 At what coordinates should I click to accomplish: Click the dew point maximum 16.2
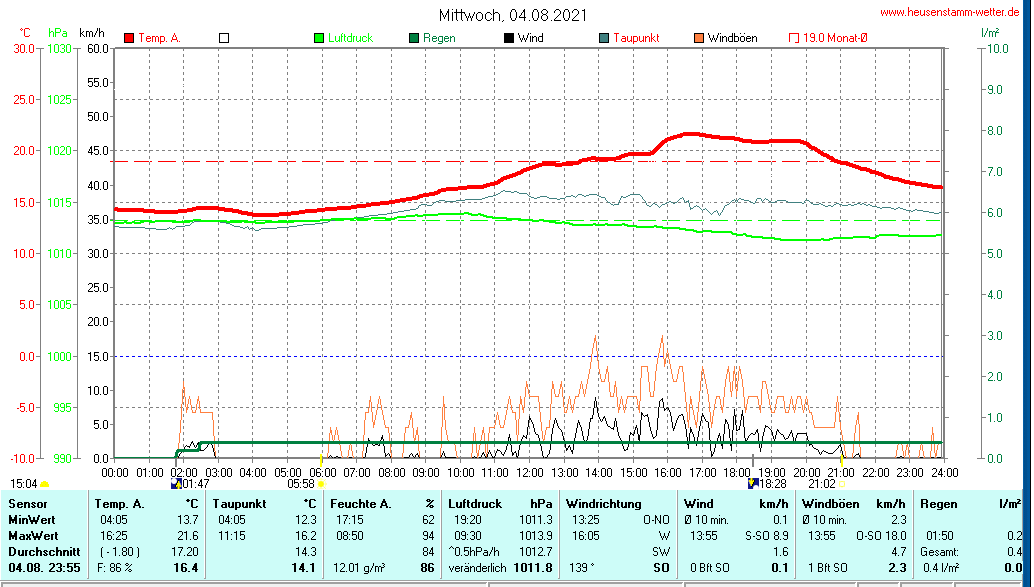306,536
